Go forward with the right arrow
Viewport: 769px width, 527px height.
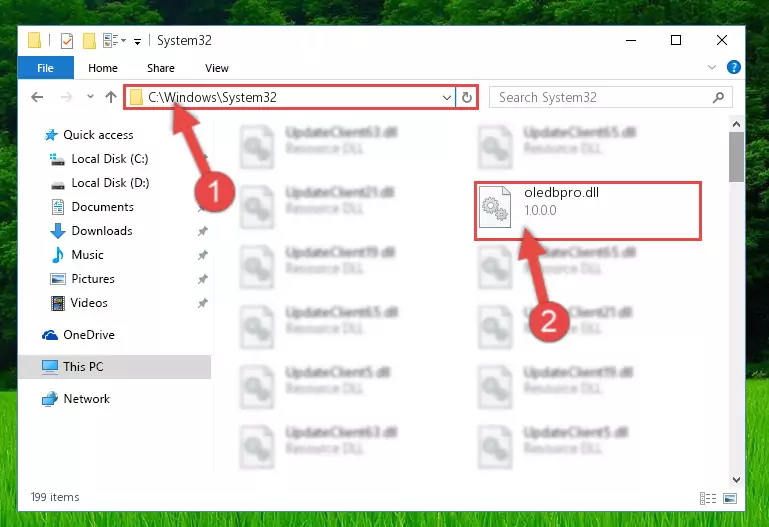pos(66,97)
